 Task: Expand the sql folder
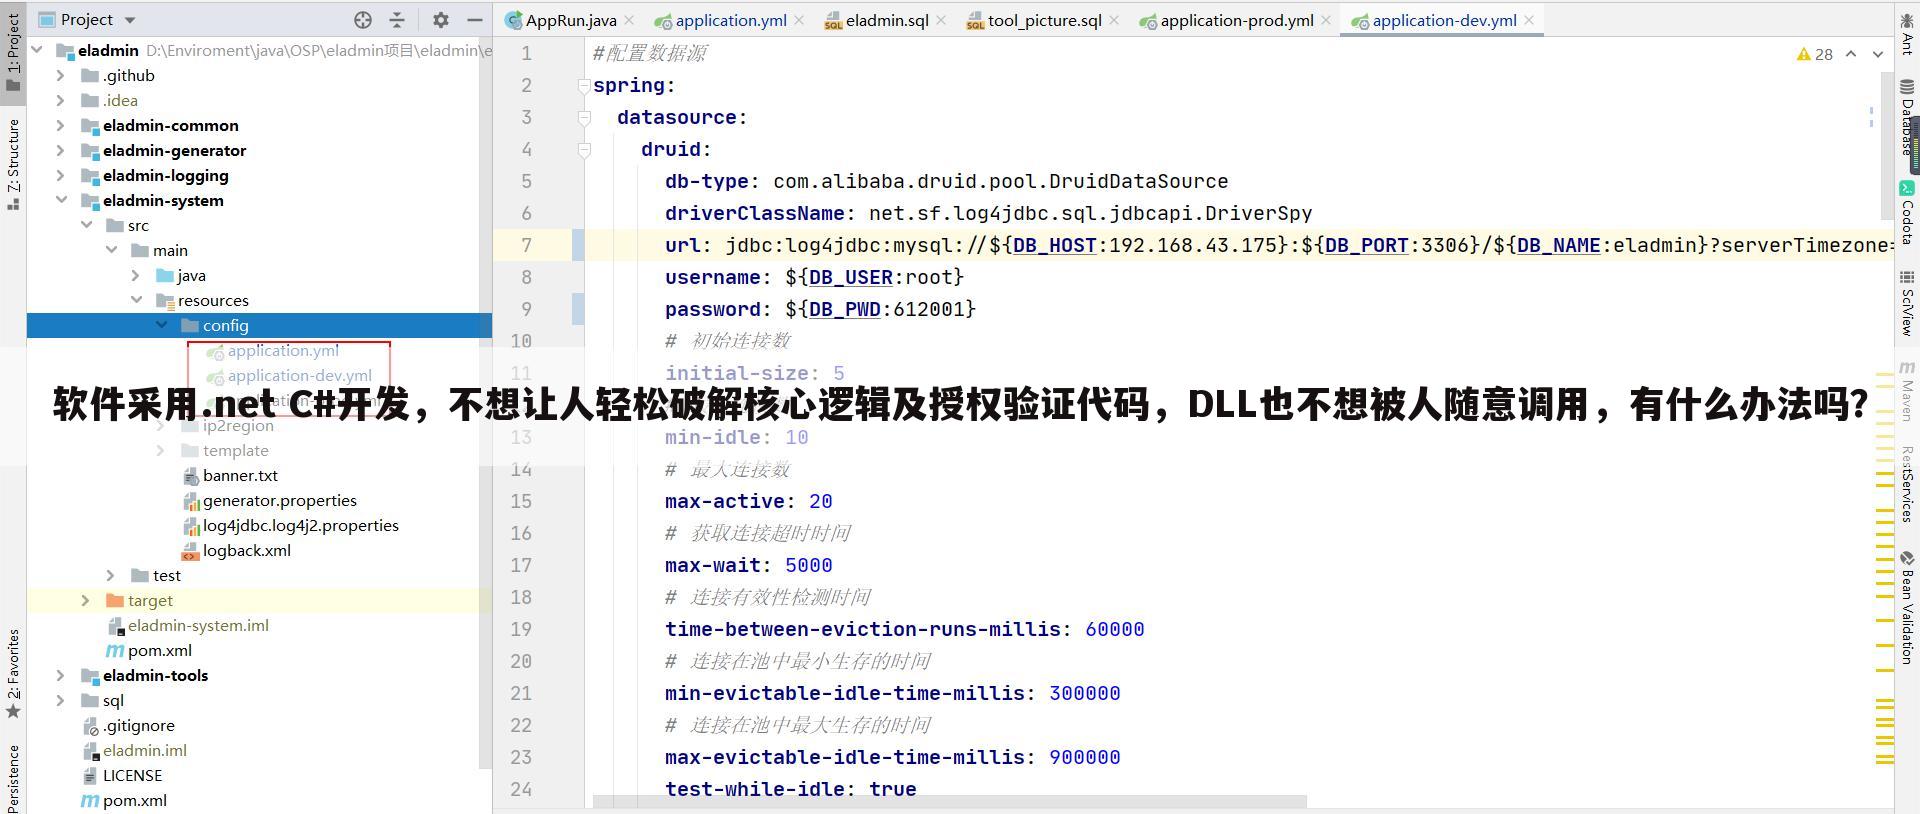click(61, 700)
